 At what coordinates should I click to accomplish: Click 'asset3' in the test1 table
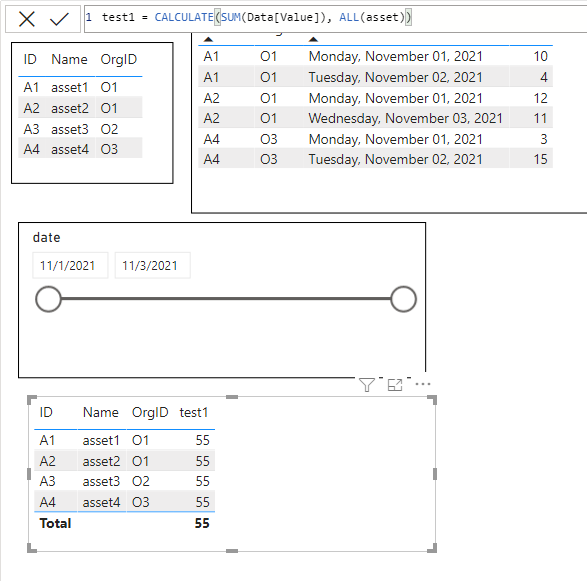(x=101, y=481)
